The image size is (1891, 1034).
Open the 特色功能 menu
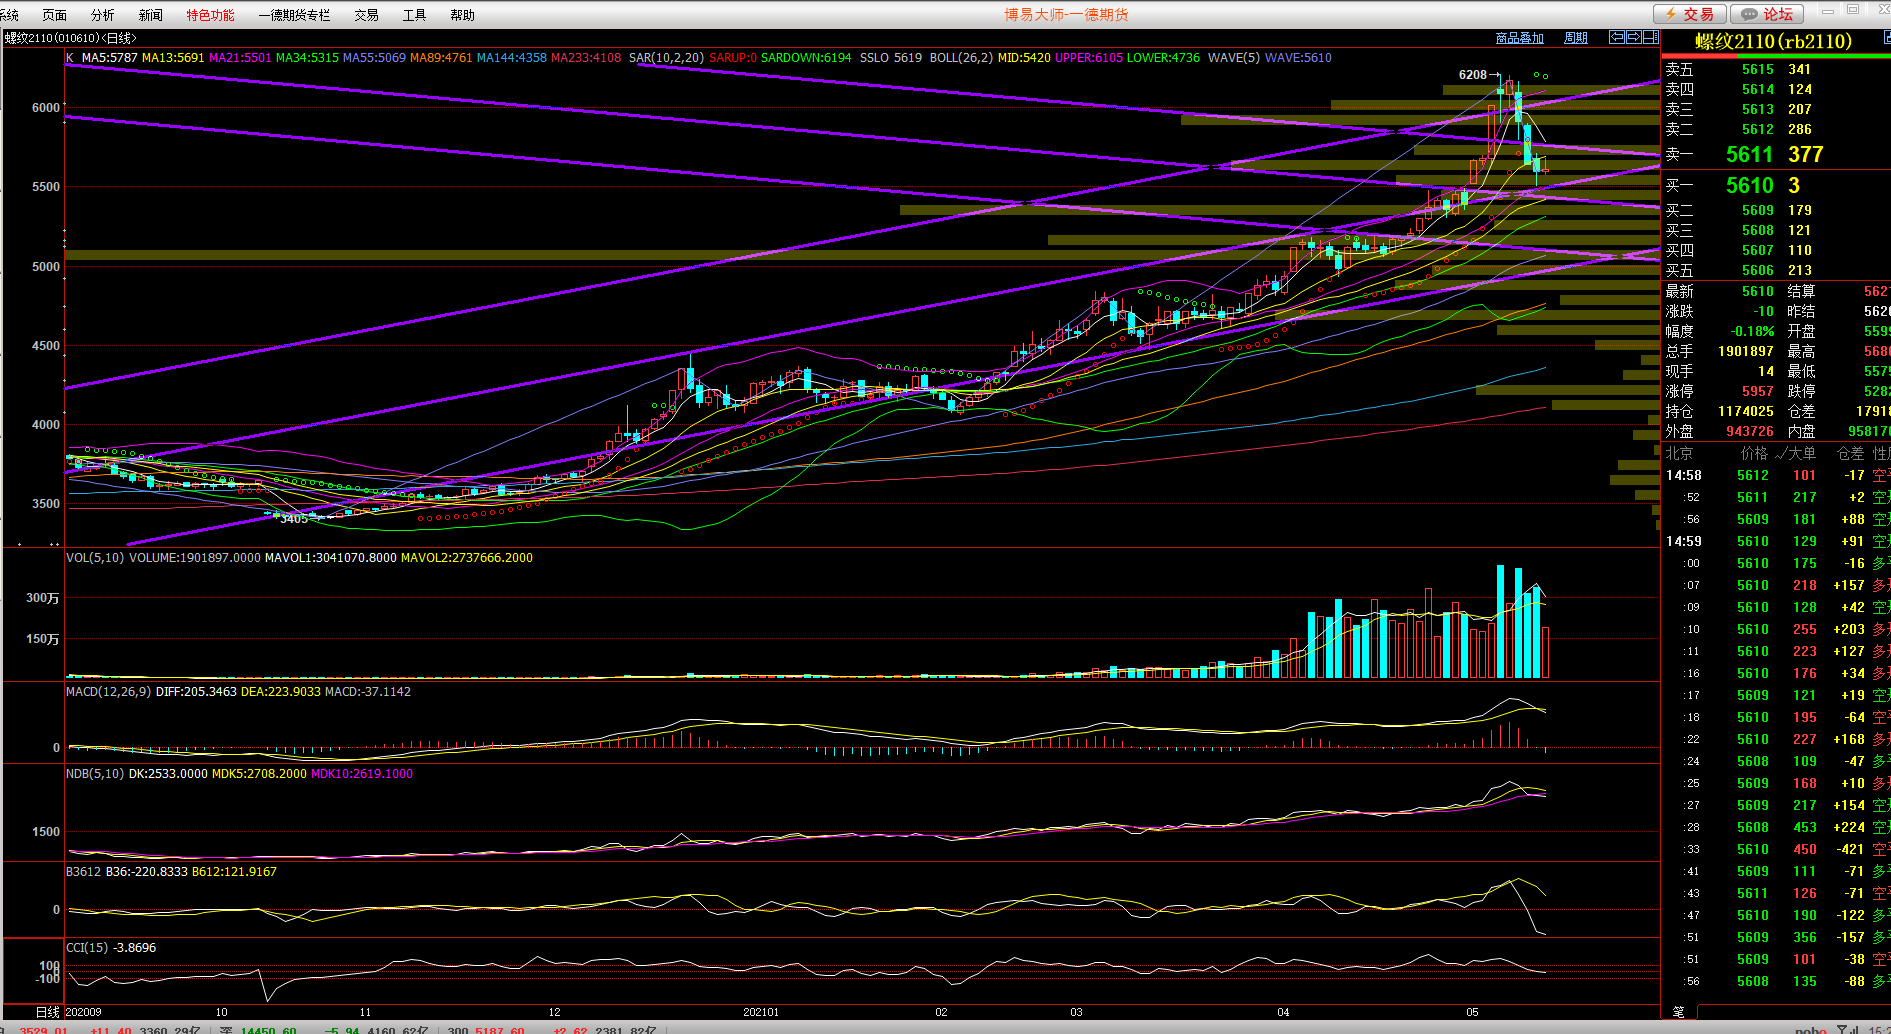(210, 15)
